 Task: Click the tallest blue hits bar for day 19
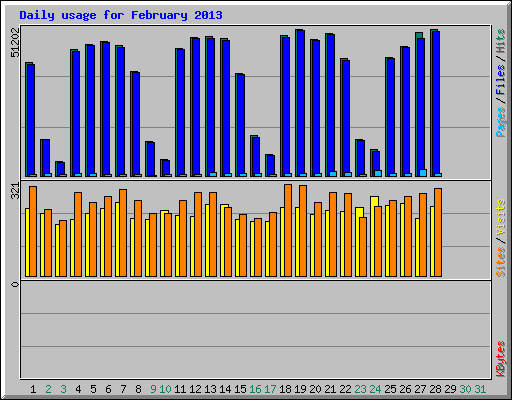click(x=301, y=103)
